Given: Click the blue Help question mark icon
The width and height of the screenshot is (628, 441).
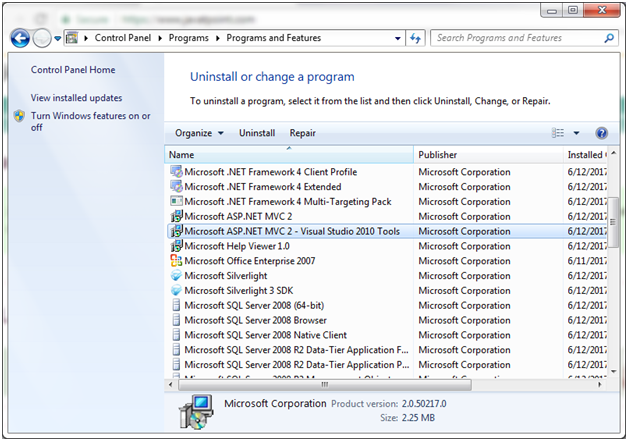Looking at the screenshot, I should (602, 133).
